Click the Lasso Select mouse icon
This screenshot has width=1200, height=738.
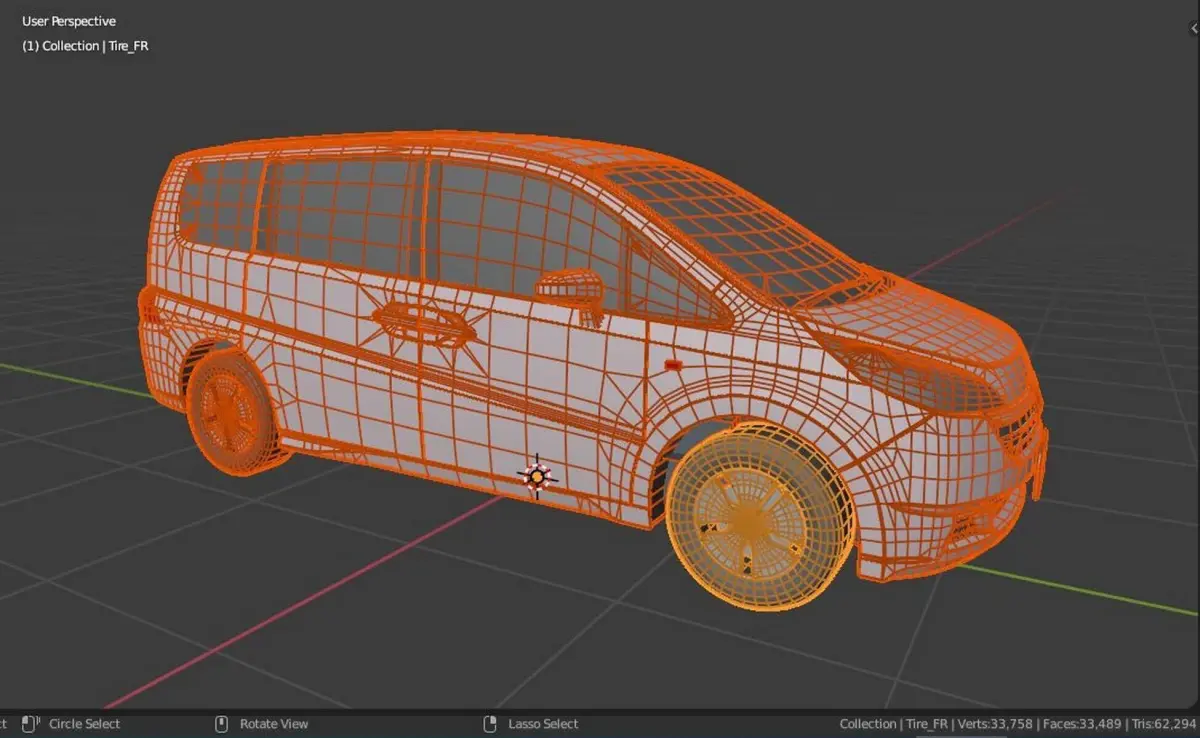point(490,723)
